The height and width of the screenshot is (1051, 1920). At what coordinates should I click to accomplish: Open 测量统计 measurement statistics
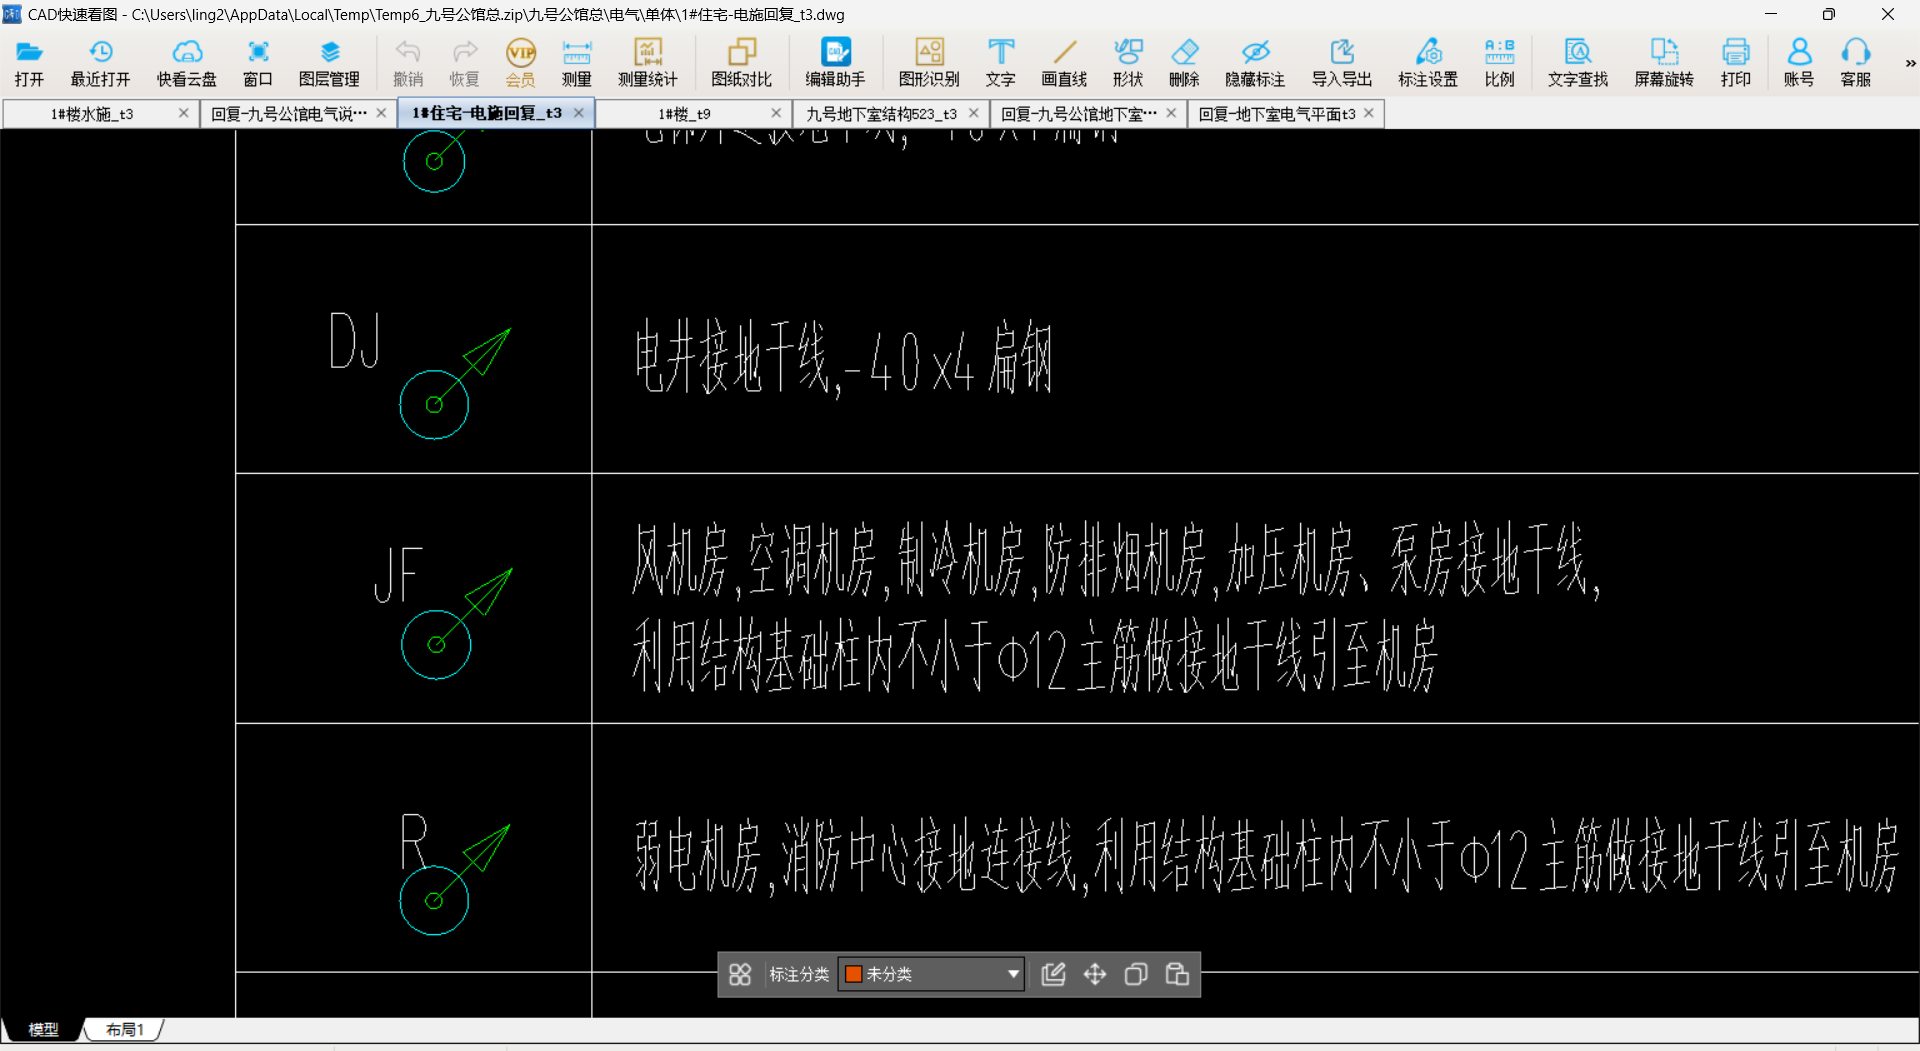[648, 63]
